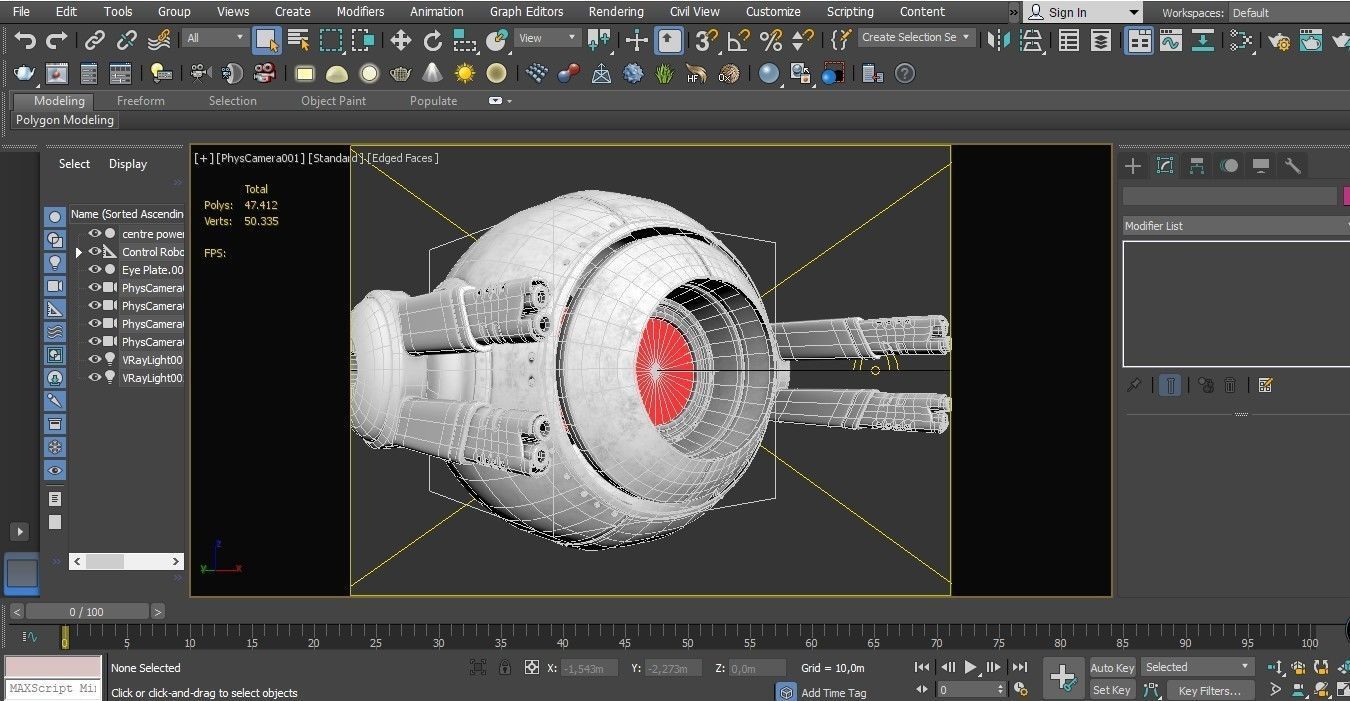
Task: Open Create Selection Set dropdown
Action: click(917, 37)
